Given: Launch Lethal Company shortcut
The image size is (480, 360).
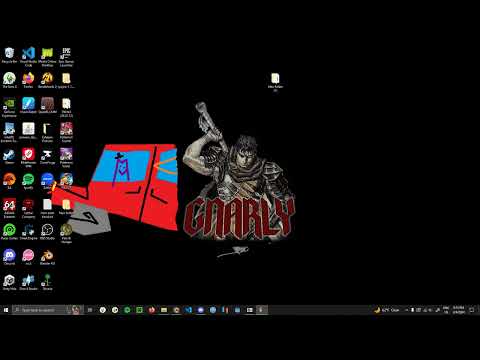Looking at the screenshot, I should pos(28,209).
